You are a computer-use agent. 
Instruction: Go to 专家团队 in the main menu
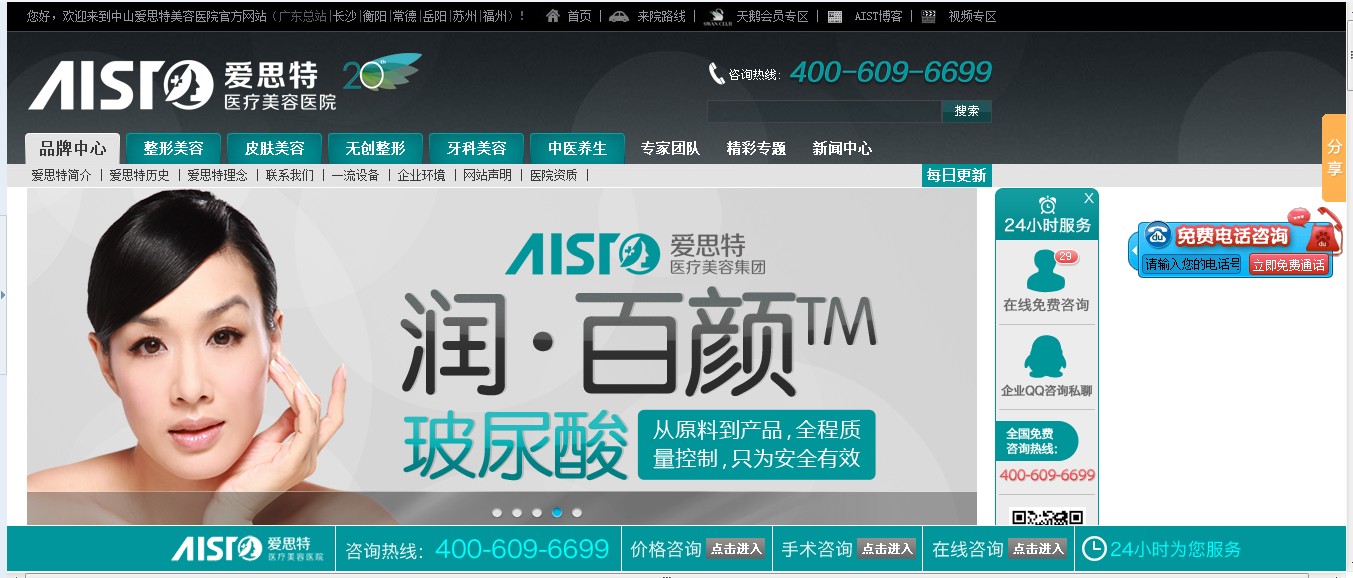click(670, 148)
